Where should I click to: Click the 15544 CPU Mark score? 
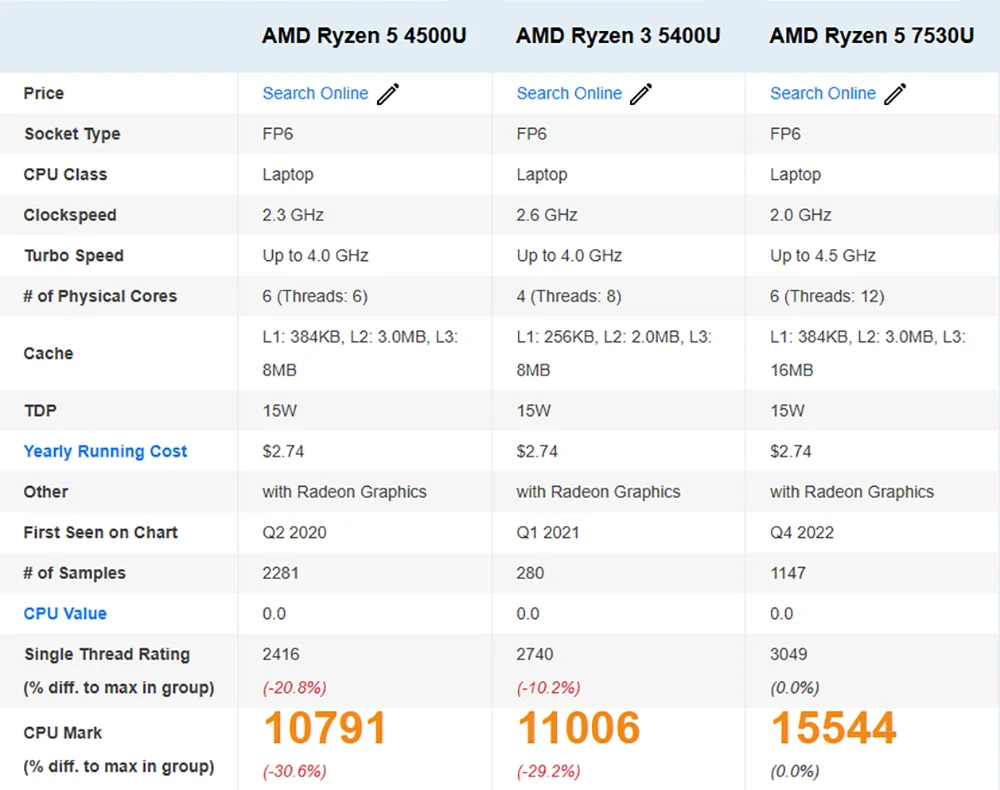coord(833,729)
